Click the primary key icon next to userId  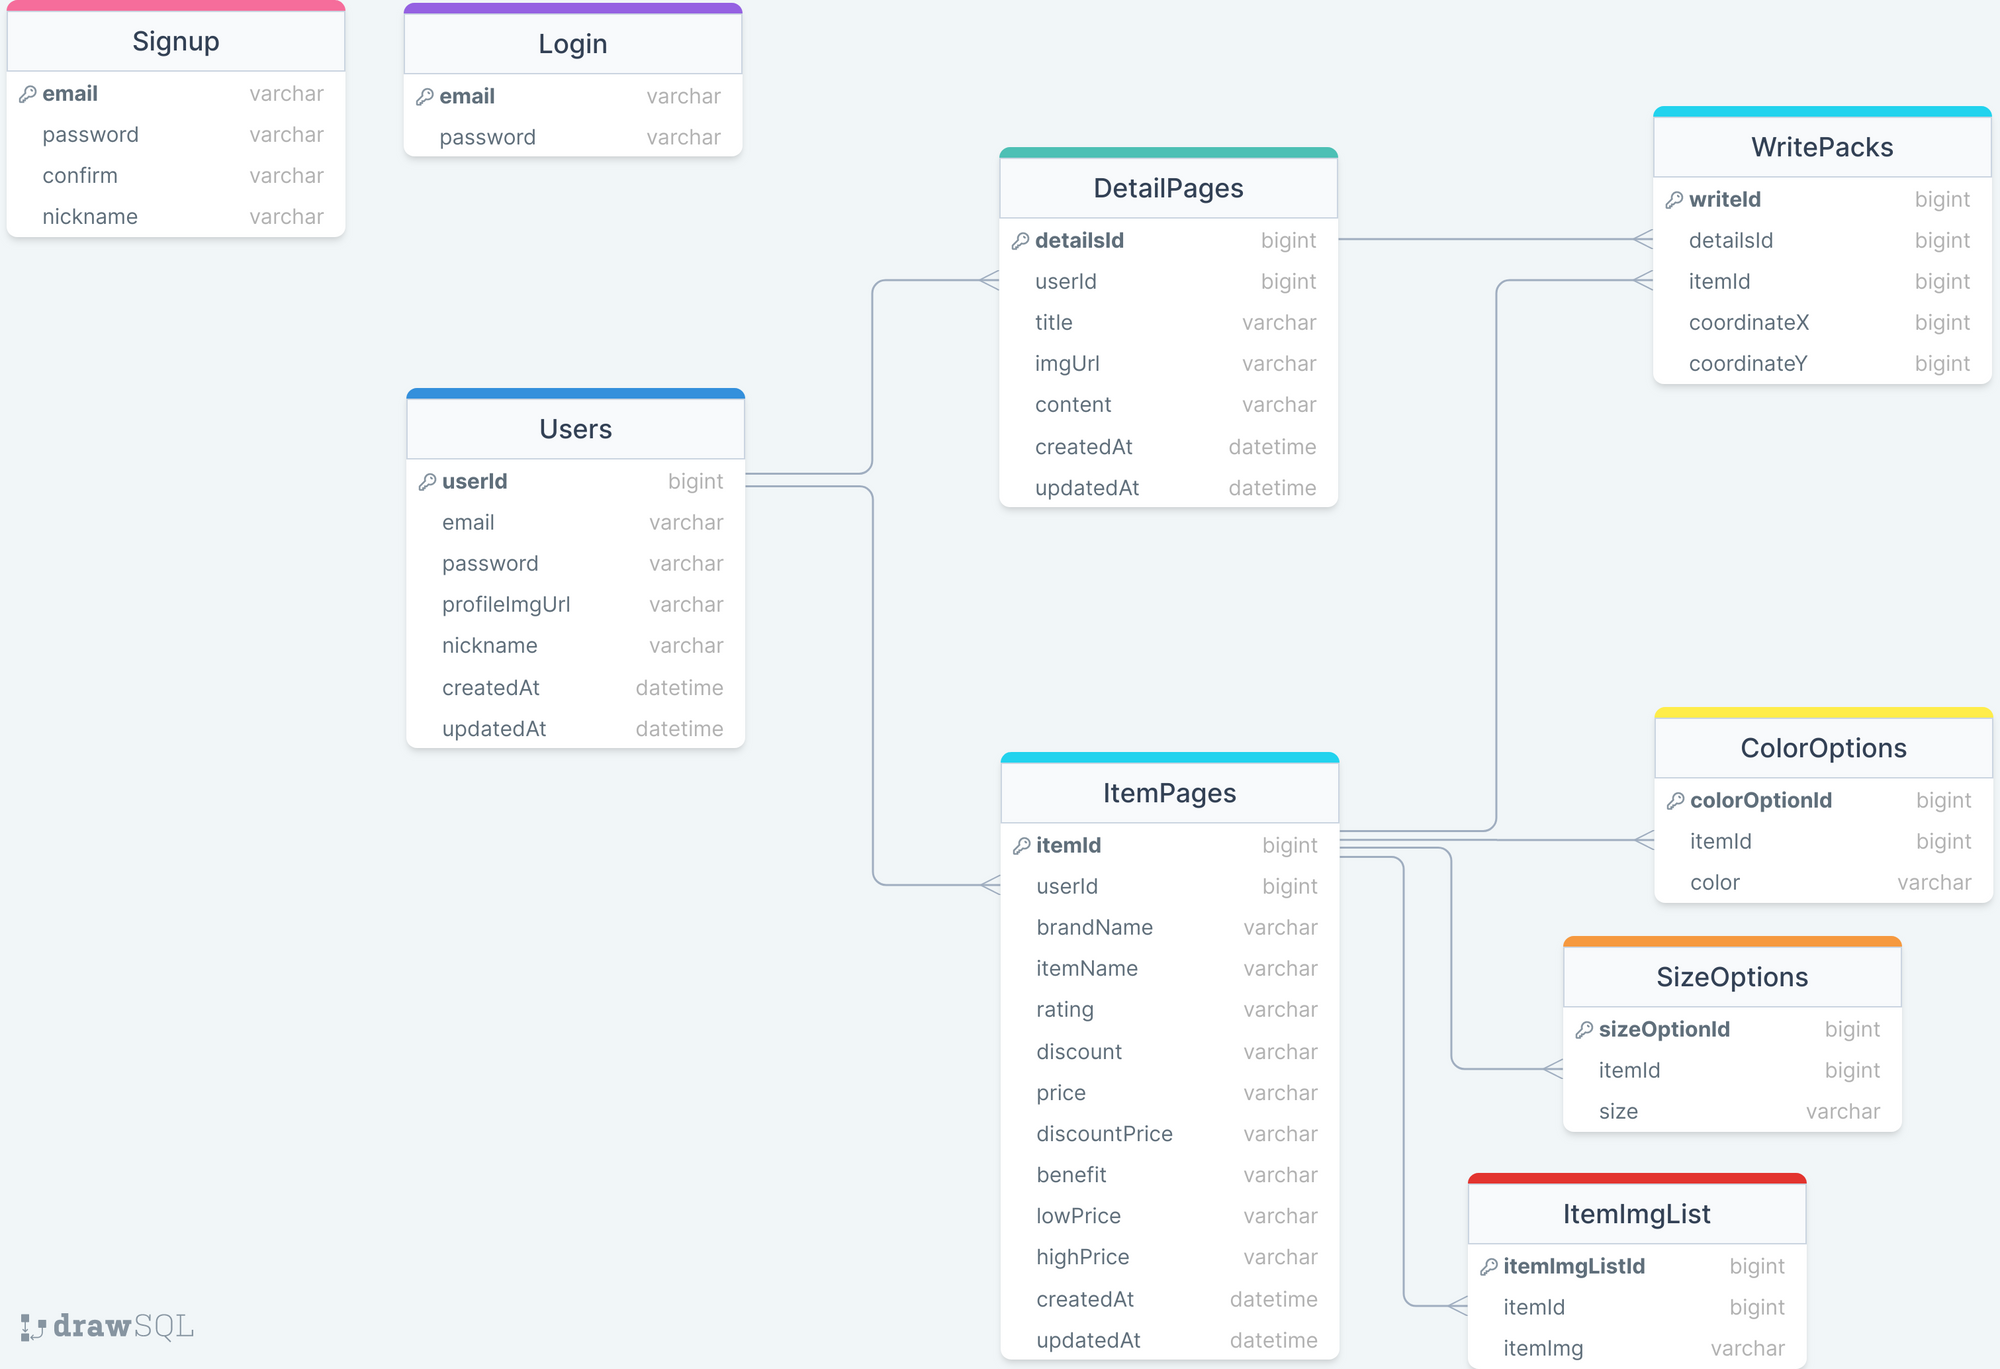(x=428, y=482)
